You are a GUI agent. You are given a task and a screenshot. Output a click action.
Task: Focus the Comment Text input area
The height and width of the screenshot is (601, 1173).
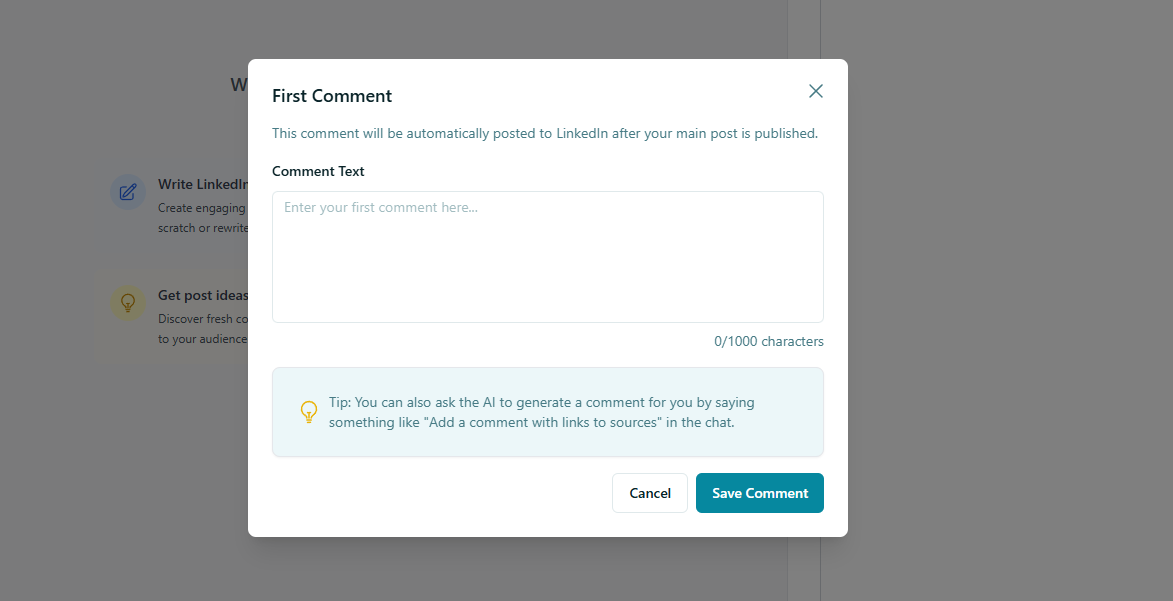point(547,257)
